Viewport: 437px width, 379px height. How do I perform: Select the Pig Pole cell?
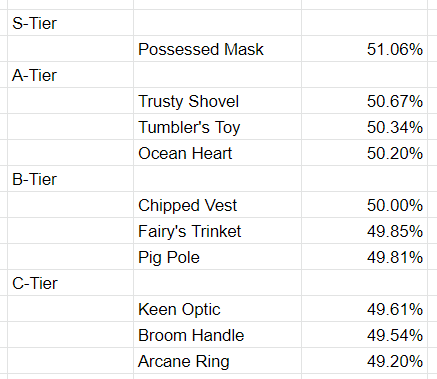coord(217,257)
